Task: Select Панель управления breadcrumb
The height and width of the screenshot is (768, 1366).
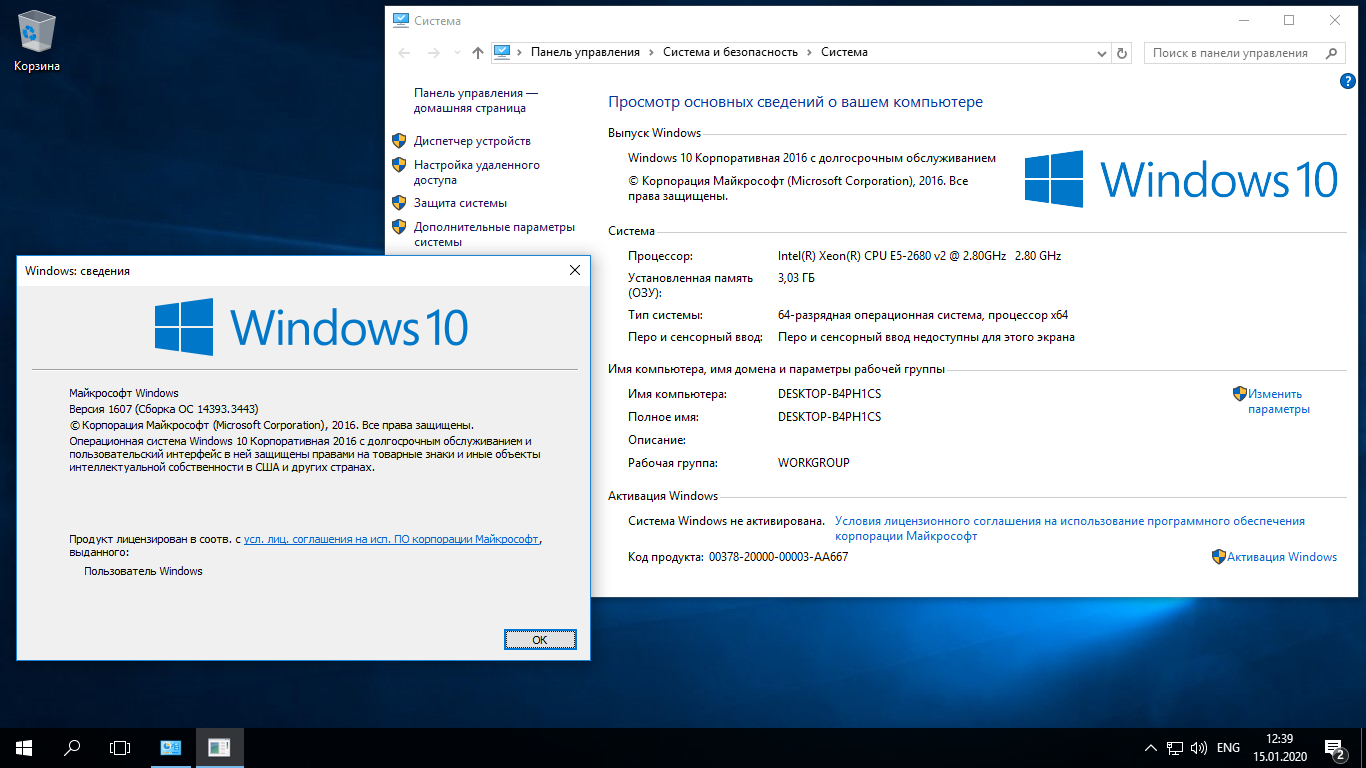Action: 585,52
